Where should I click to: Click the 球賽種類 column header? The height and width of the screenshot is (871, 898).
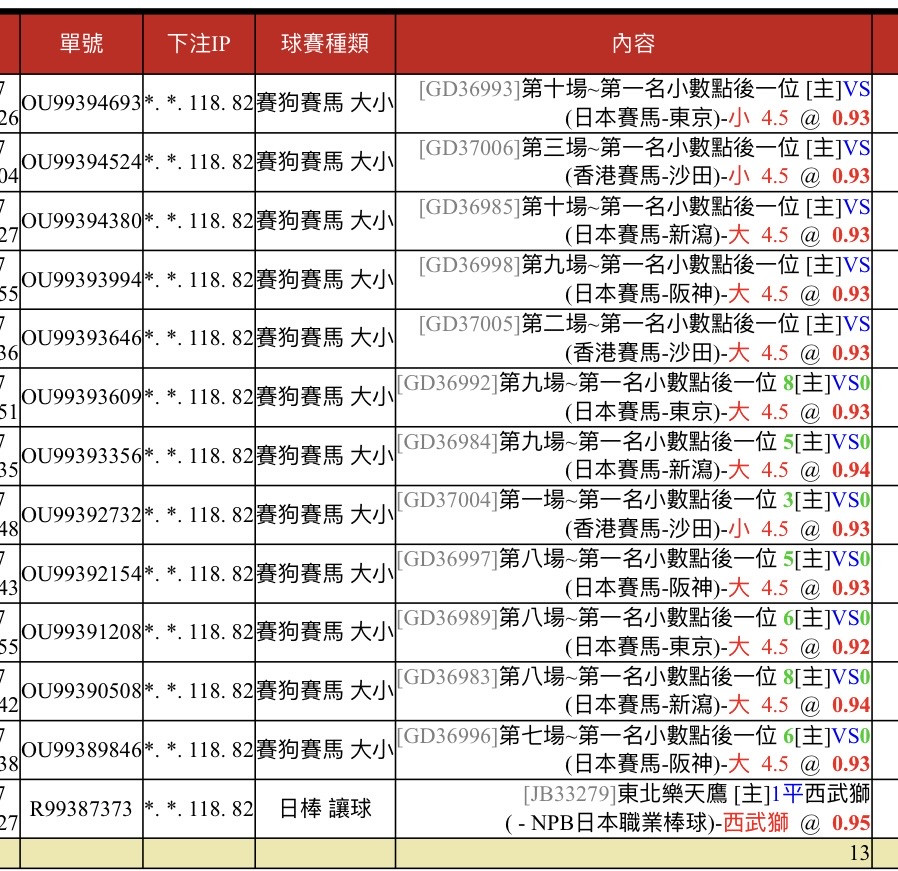click(325, 44)
